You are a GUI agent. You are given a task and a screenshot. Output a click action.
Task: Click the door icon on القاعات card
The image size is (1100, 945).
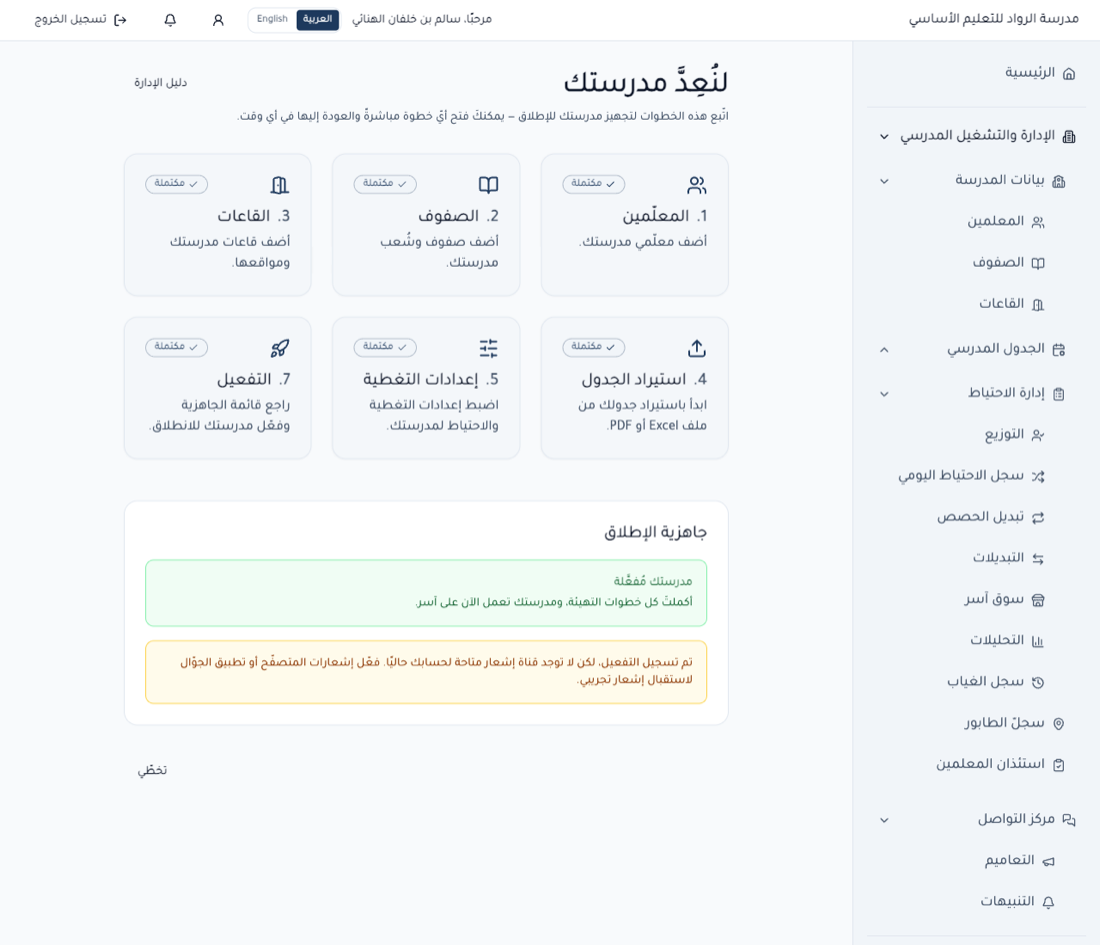[280, 185]
